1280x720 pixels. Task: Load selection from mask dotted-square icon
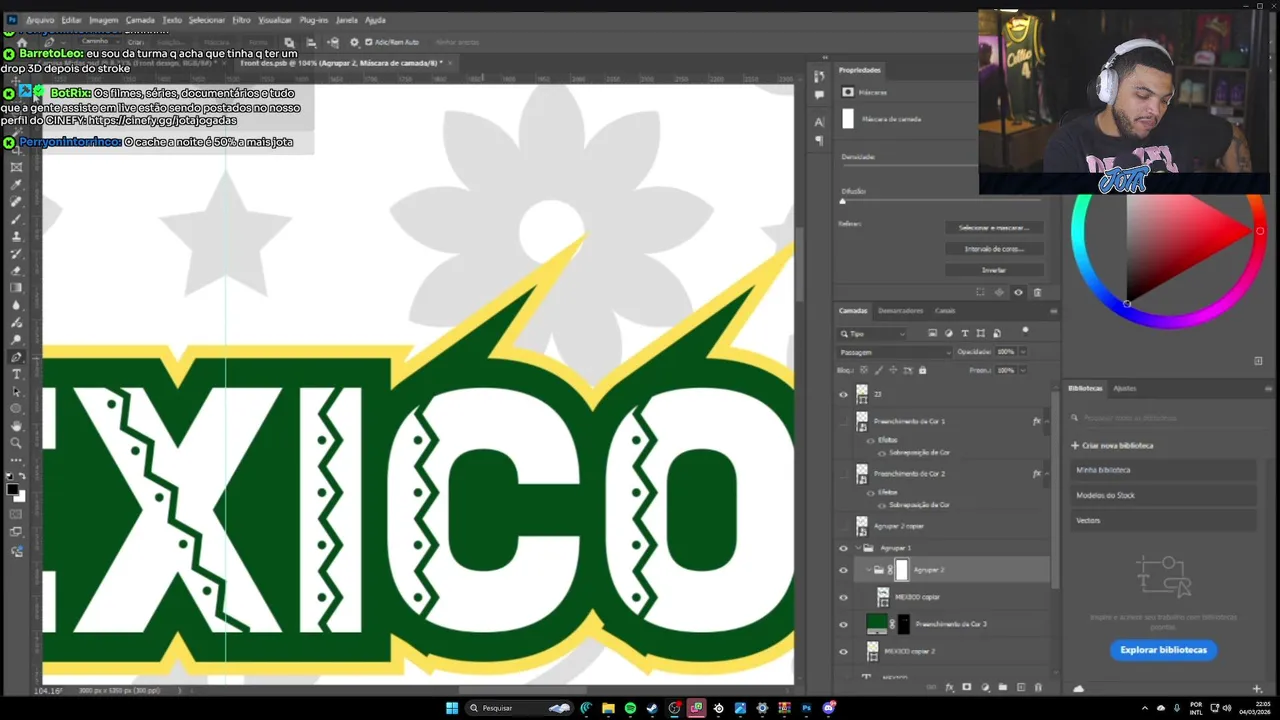[980, 292]
